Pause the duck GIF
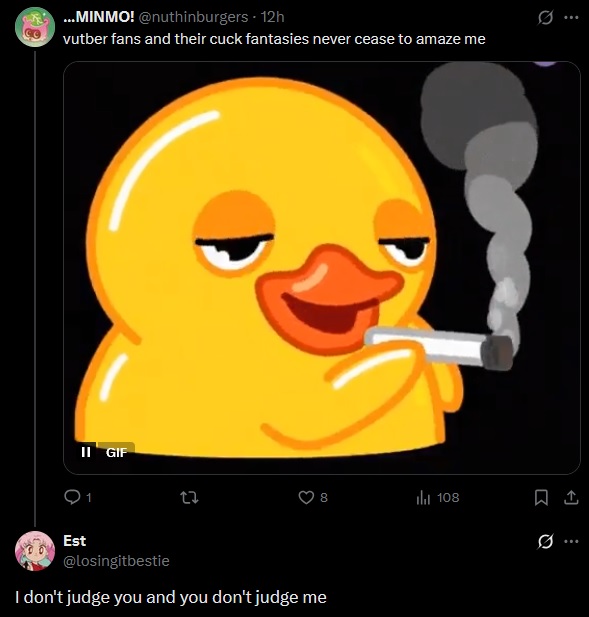The image size is (589, 617). point(86,452)
